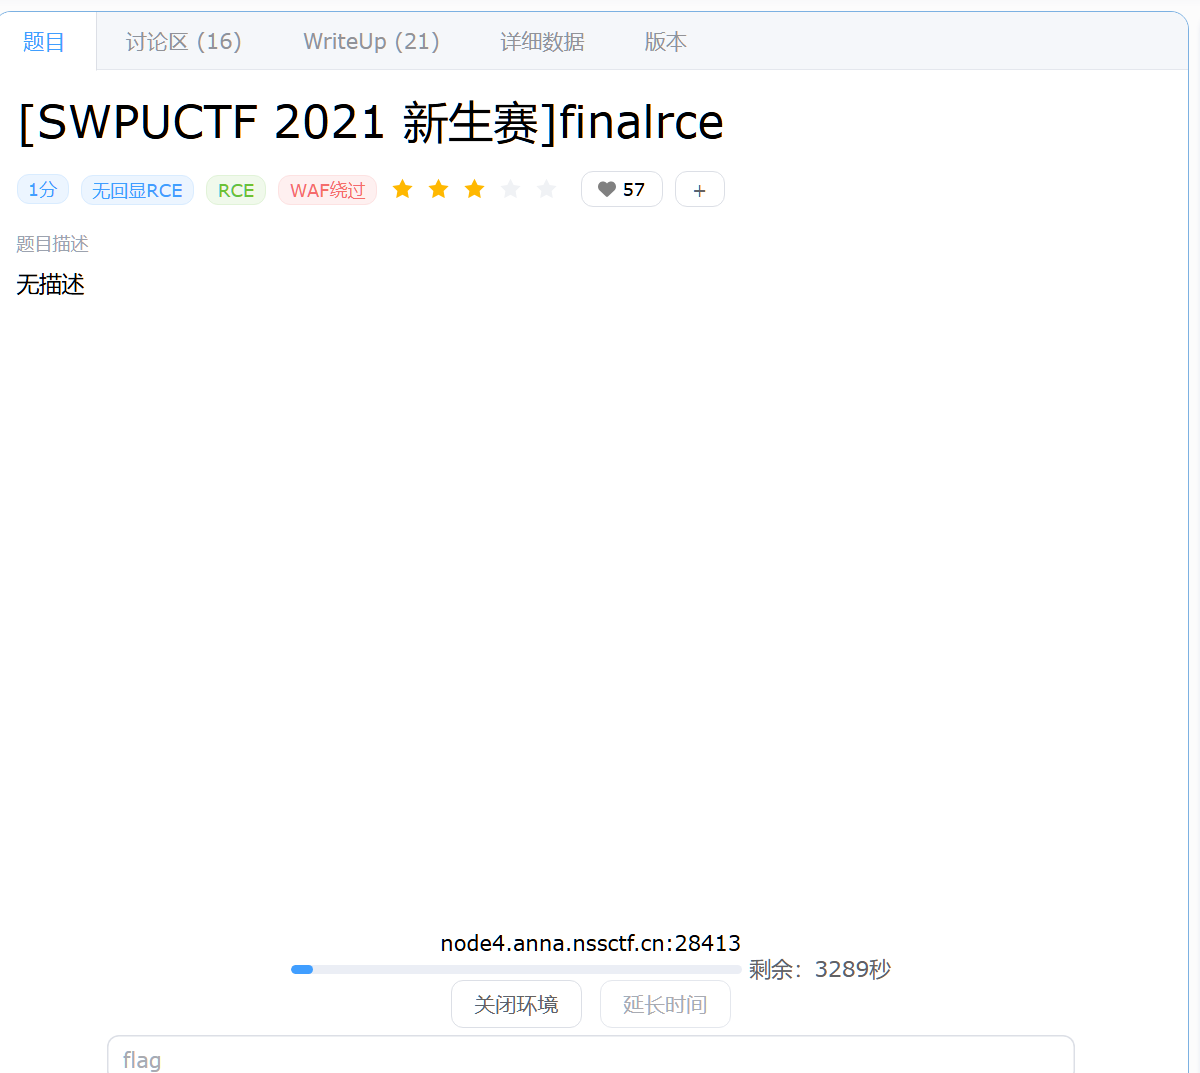Screen dimensions: 1200x1073
Task: Add a new tag with plus button
Action: (x=699, y=190)
